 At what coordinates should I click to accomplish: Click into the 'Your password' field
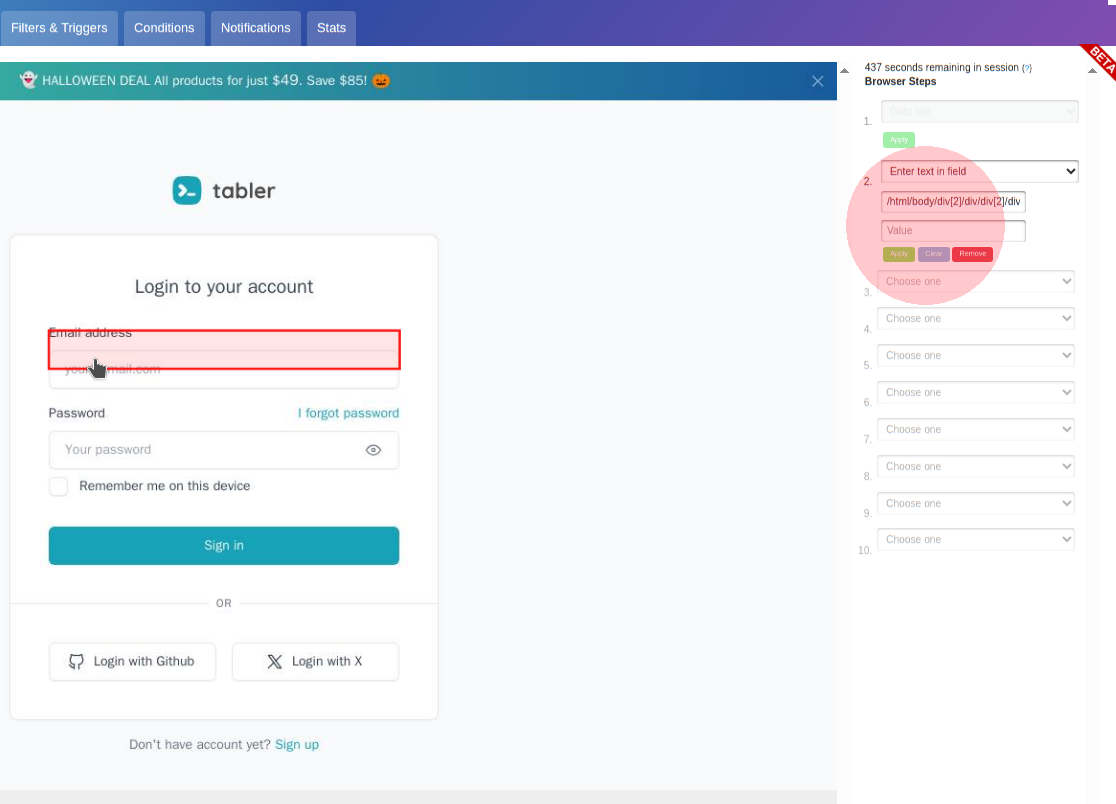point(205,450)
